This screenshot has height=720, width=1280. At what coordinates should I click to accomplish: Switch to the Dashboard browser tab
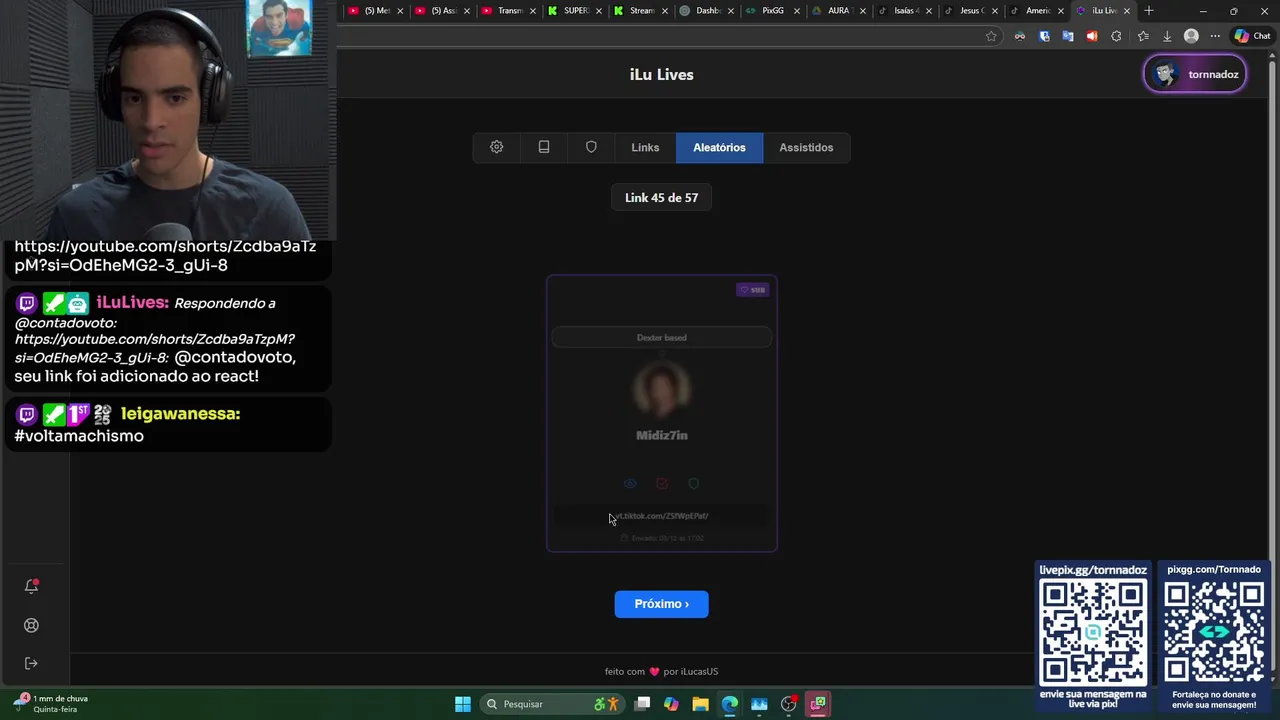(707, 11)
